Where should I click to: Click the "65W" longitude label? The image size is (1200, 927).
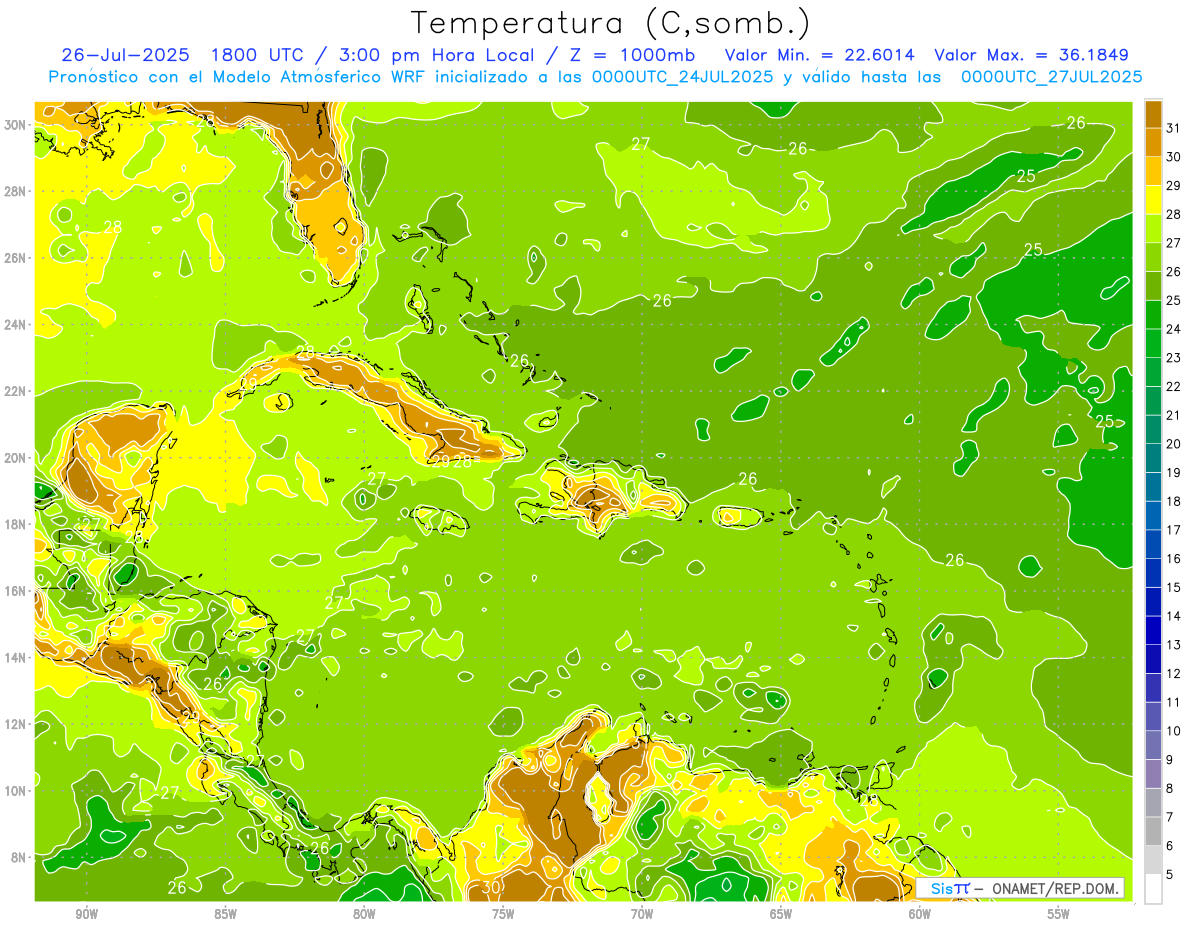(x=781, y=915)
